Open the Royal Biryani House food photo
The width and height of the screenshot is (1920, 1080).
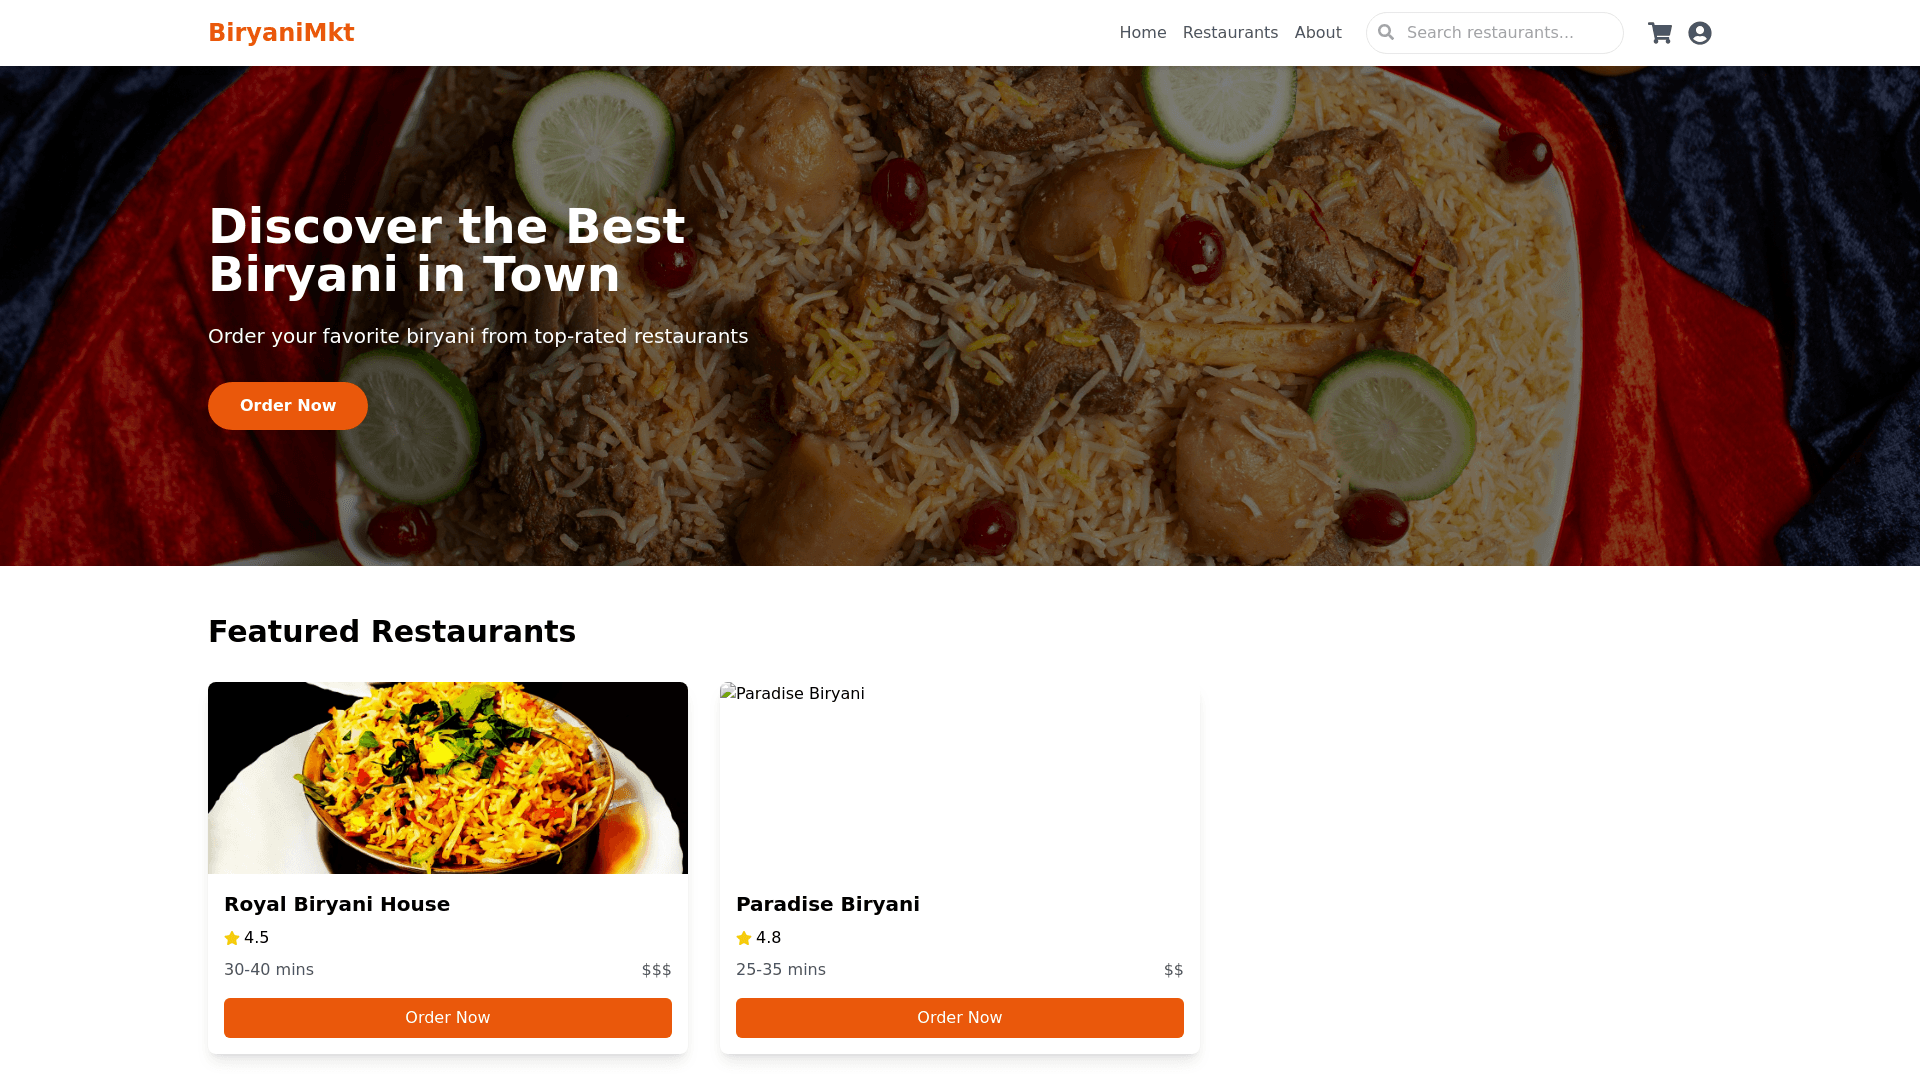[x=448, y=778]
